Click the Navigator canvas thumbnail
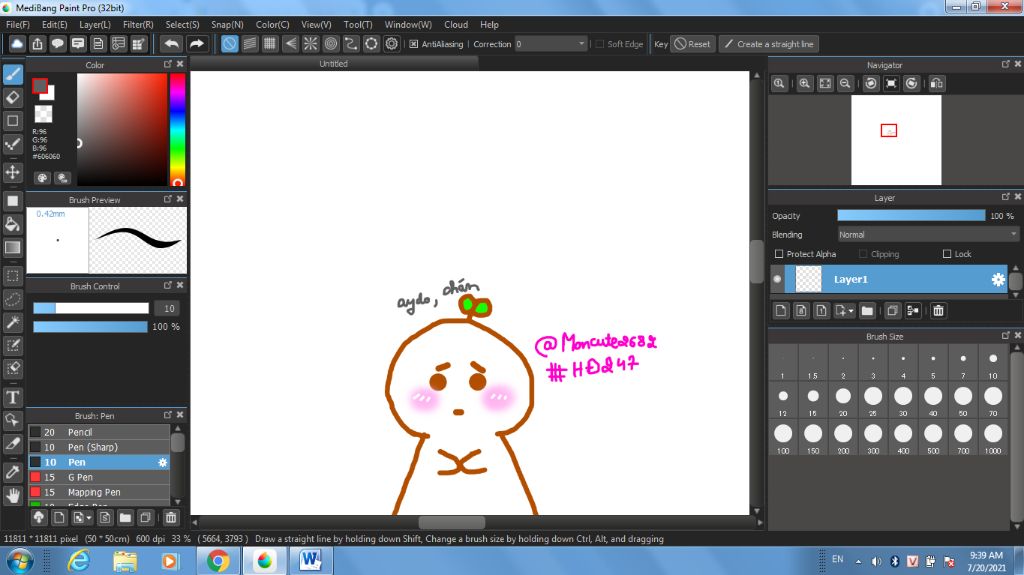The image size is (1024, 575). click(x=896, y=140)
